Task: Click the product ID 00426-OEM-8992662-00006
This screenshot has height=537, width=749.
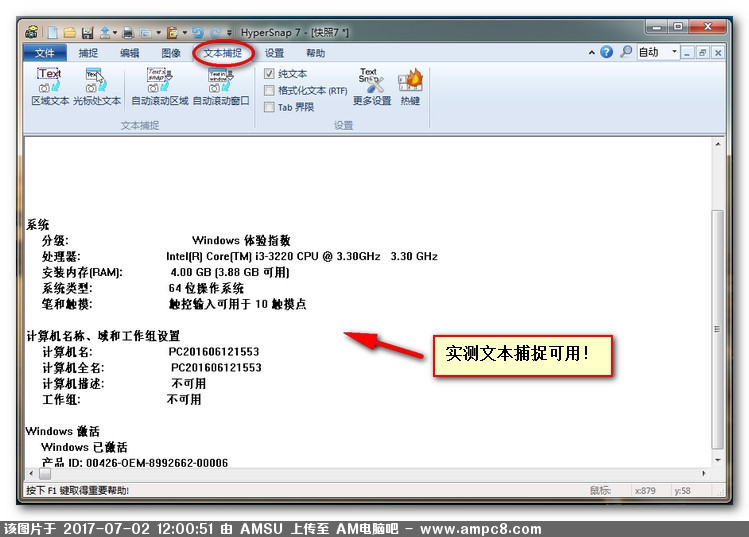Action: (157, 462)
